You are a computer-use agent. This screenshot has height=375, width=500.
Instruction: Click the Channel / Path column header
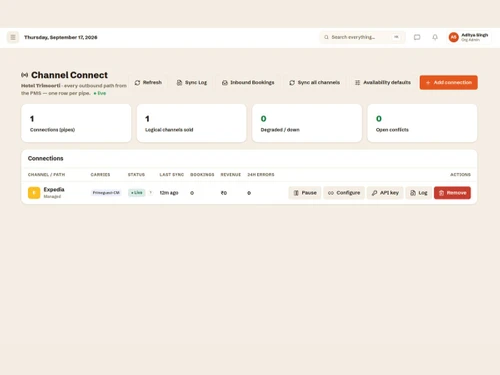(x=46, y=175)
